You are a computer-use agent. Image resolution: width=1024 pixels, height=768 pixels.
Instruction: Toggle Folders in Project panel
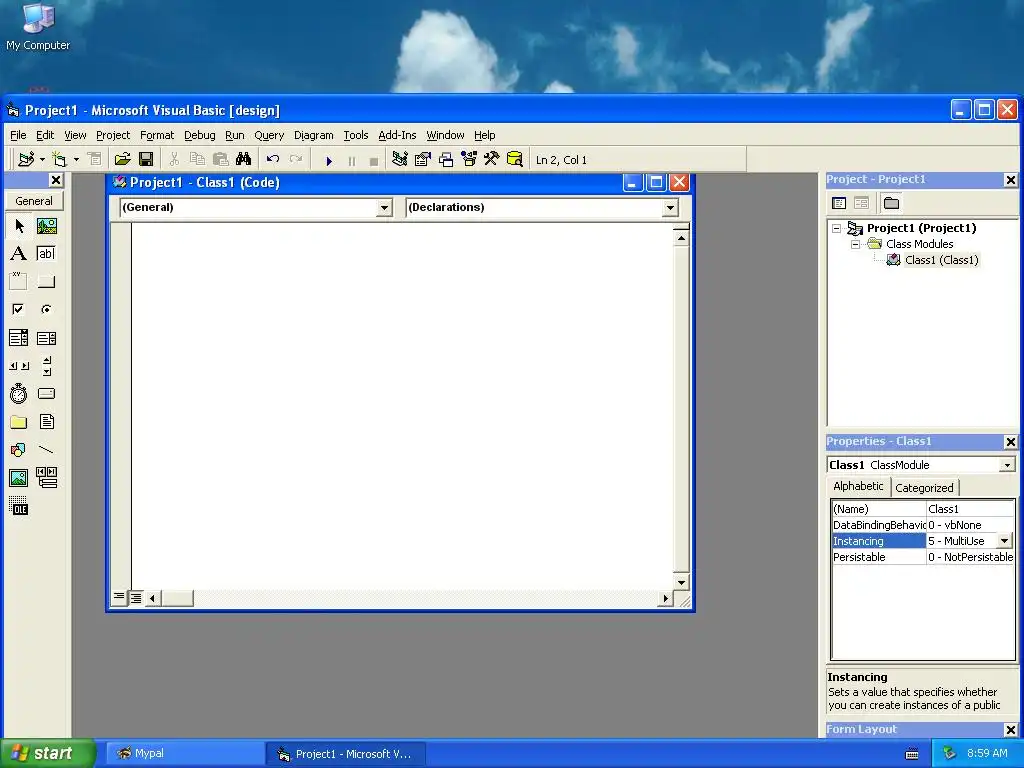(x=891, y=203)
